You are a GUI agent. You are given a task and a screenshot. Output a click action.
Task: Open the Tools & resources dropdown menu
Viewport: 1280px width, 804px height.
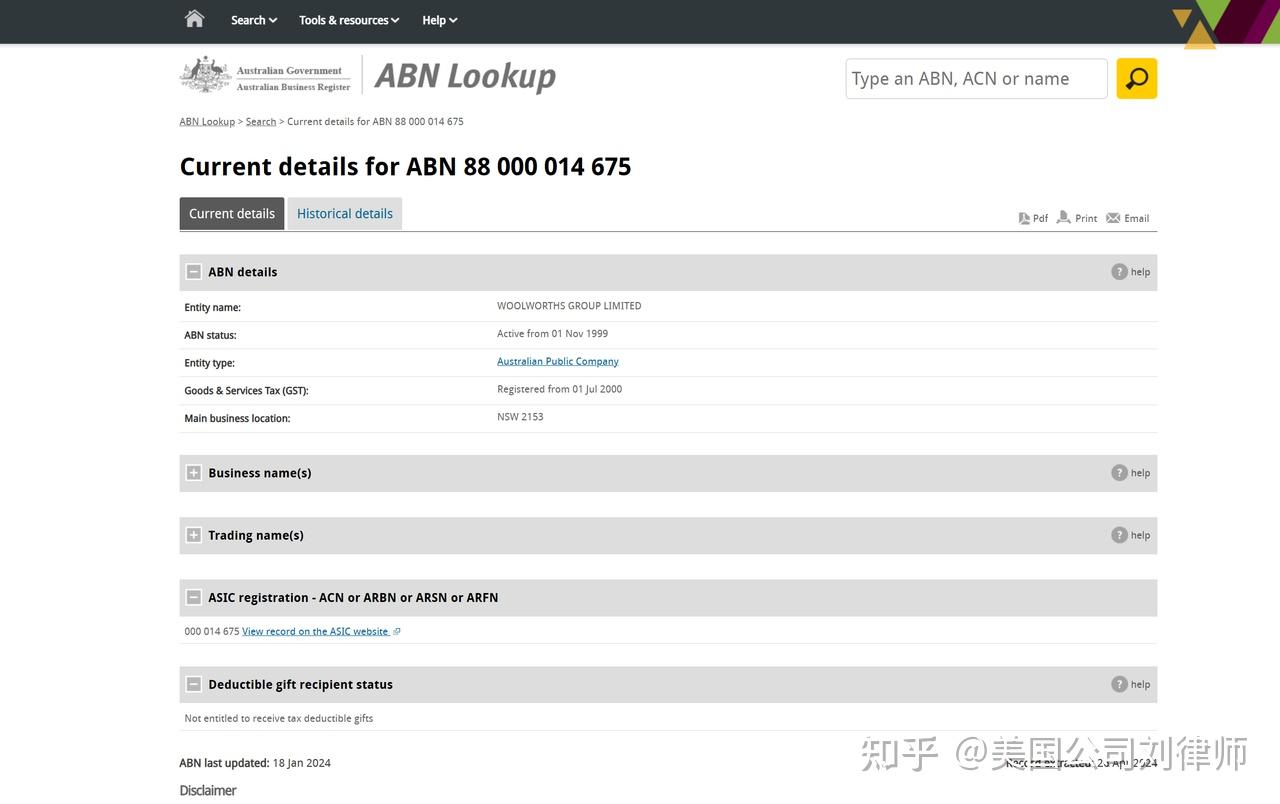click(349, 20)
